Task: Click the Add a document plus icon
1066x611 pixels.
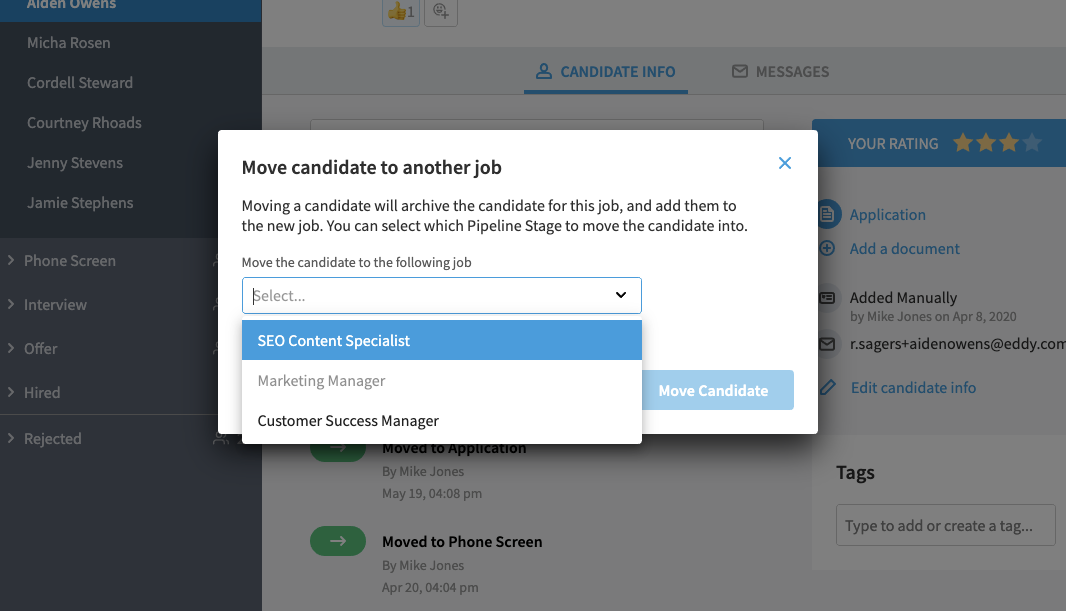Action: coord(827,248)
